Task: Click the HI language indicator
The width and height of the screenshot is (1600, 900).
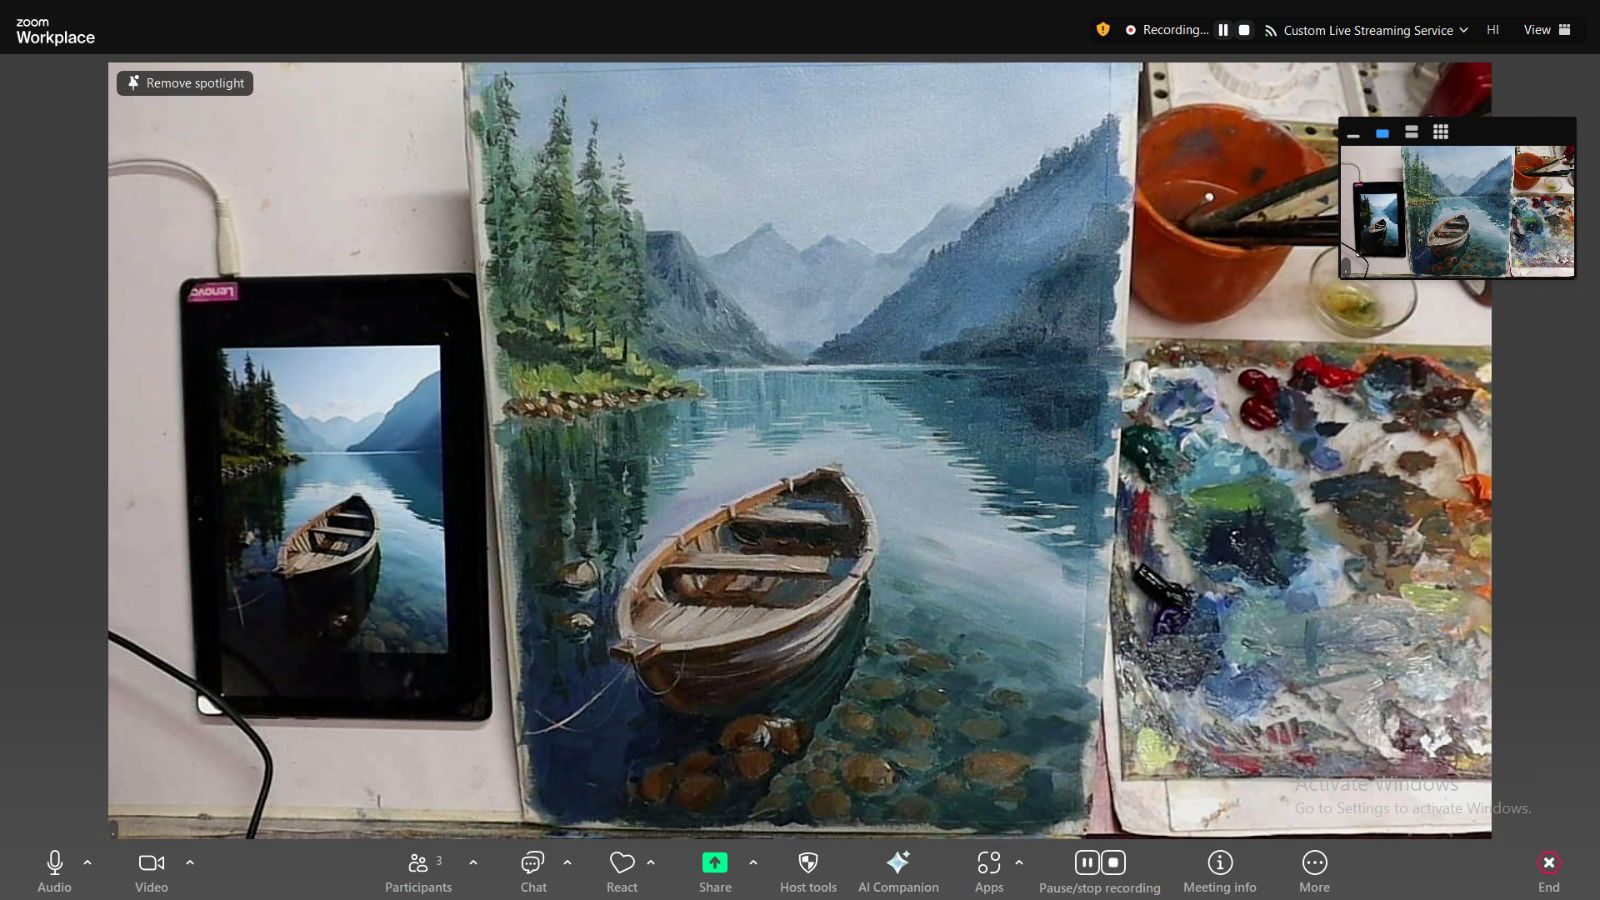Action: tap(1493, 30)
